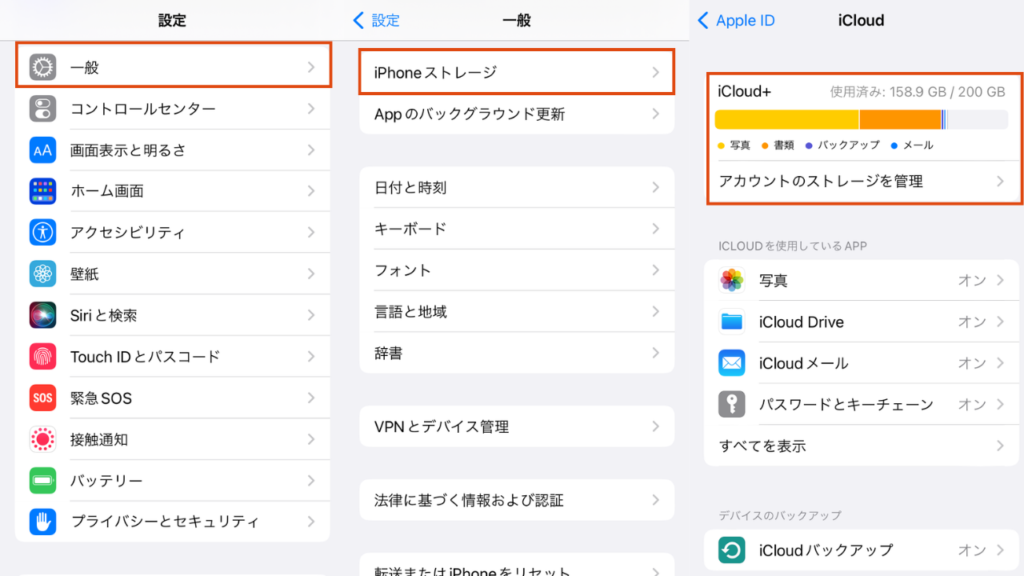Open 日付と時刻 settings

(x=517, y=187)
